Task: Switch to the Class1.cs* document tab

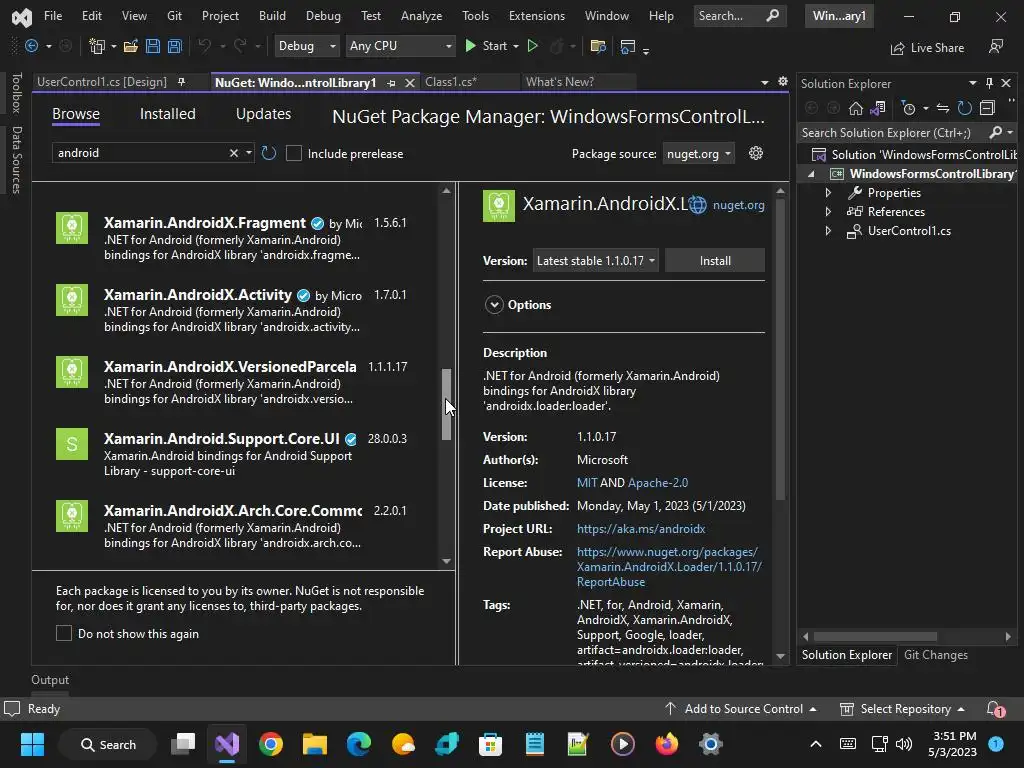Action: 452,82
